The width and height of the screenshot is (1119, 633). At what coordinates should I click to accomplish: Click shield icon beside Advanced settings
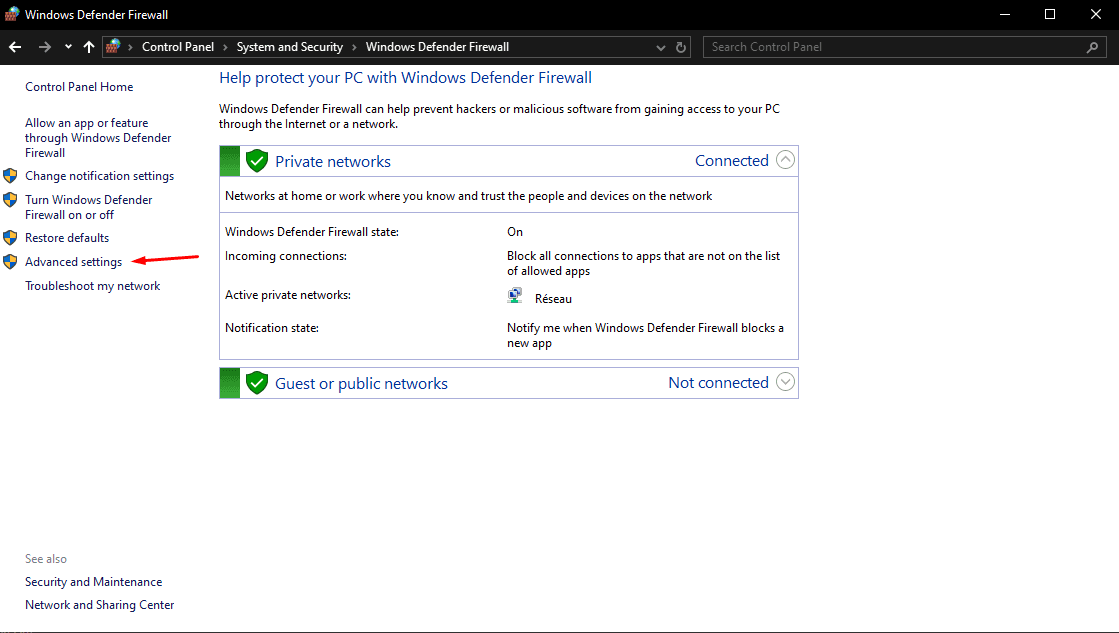pyautogui.click(x=10, y=262)
